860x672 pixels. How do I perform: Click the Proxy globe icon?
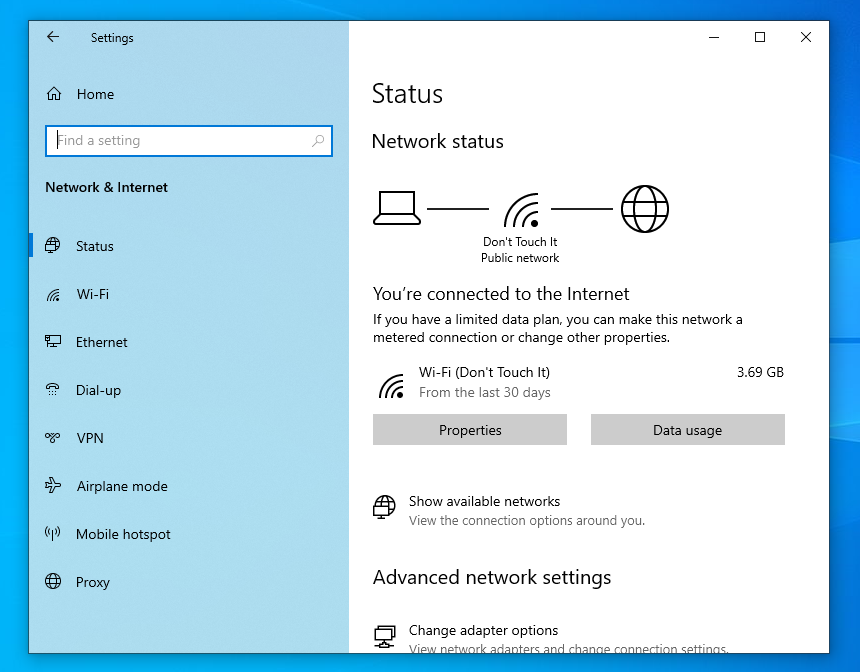53,582
